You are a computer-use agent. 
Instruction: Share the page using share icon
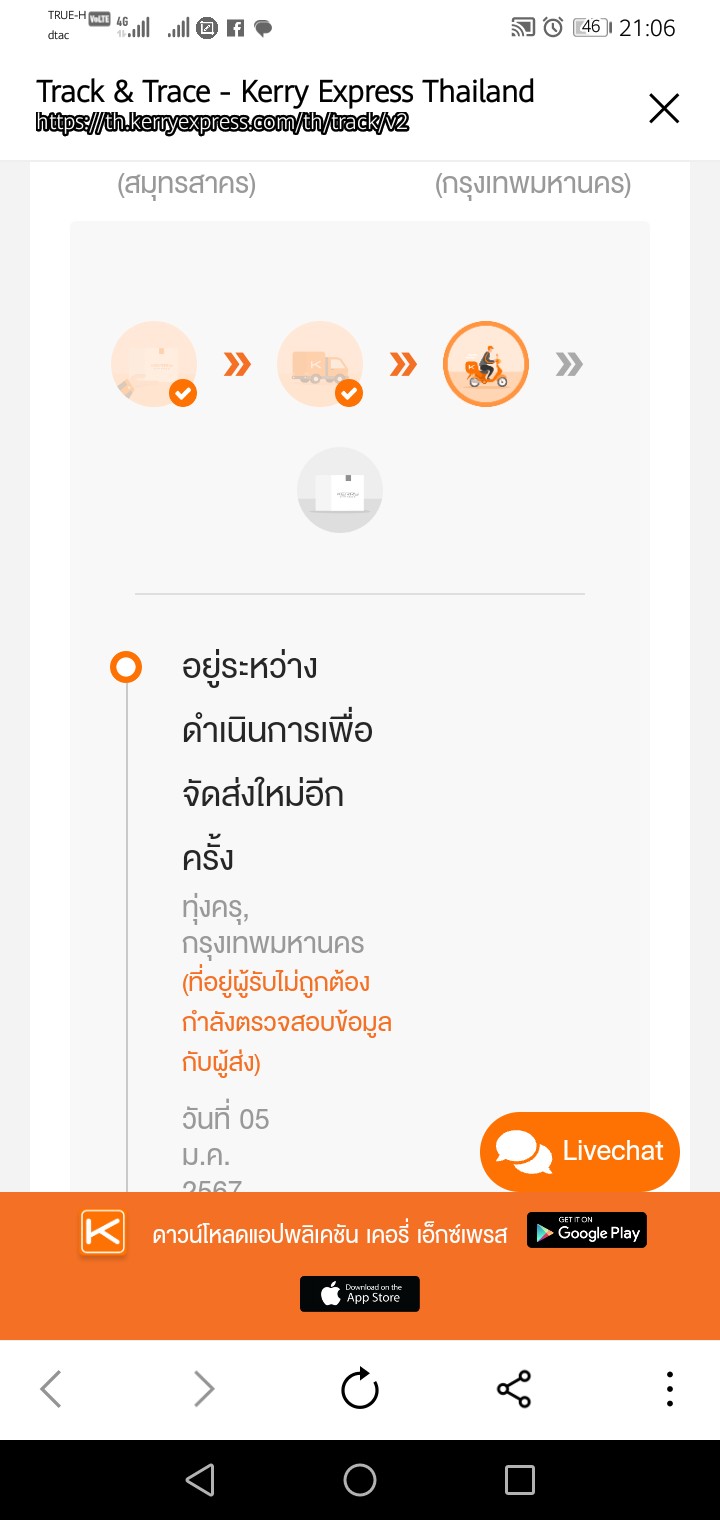[514, 1389]
